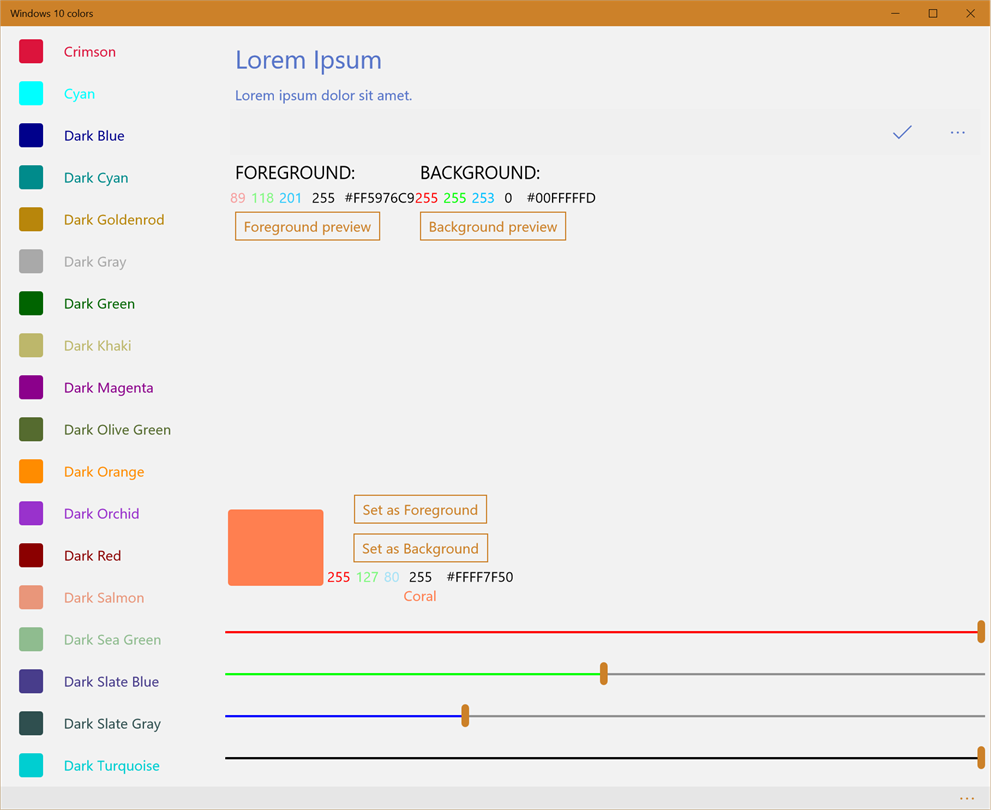
Task: Open the more options ellipsis in command bar
Action: pyautogui.click(x=958, y=132)
